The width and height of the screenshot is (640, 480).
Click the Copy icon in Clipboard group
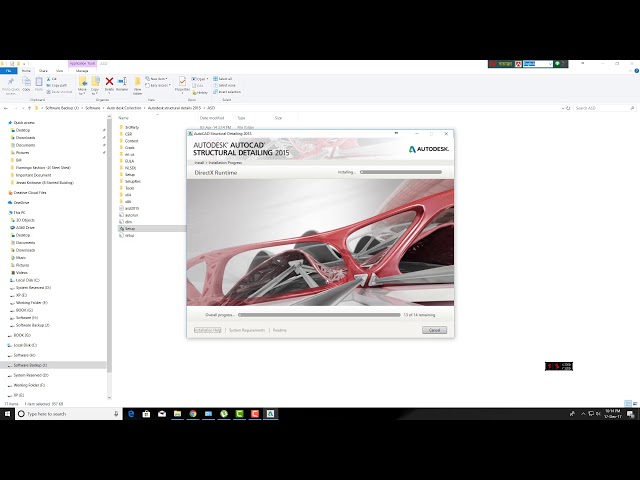point(26,82)
